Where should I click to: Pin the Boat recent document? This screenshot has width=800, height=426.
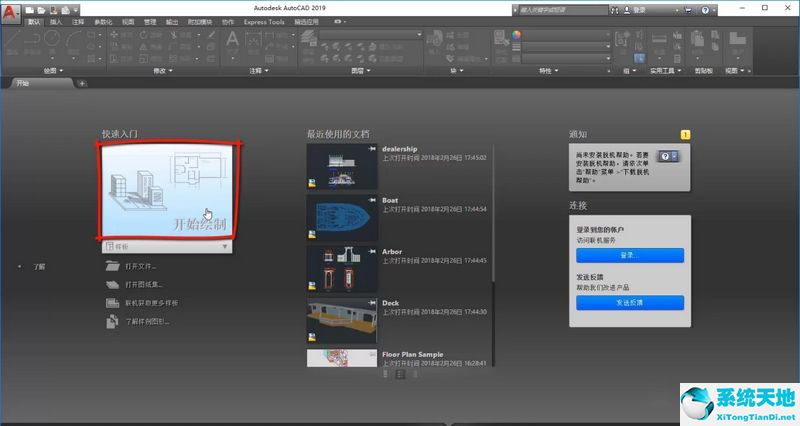tap(372, 200)
